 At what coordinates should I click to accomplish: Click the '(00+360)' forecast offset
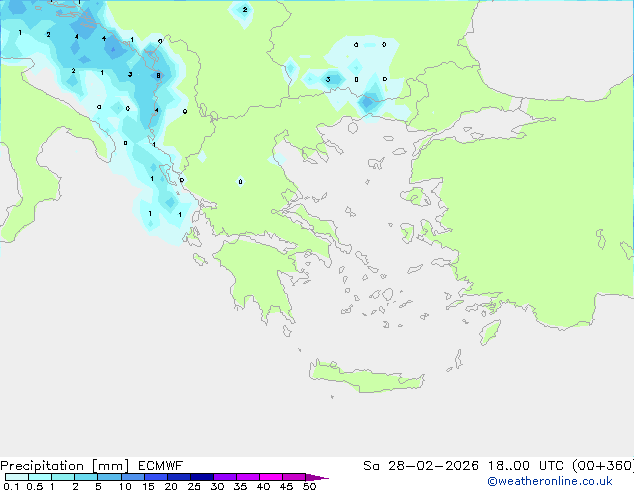603,466
